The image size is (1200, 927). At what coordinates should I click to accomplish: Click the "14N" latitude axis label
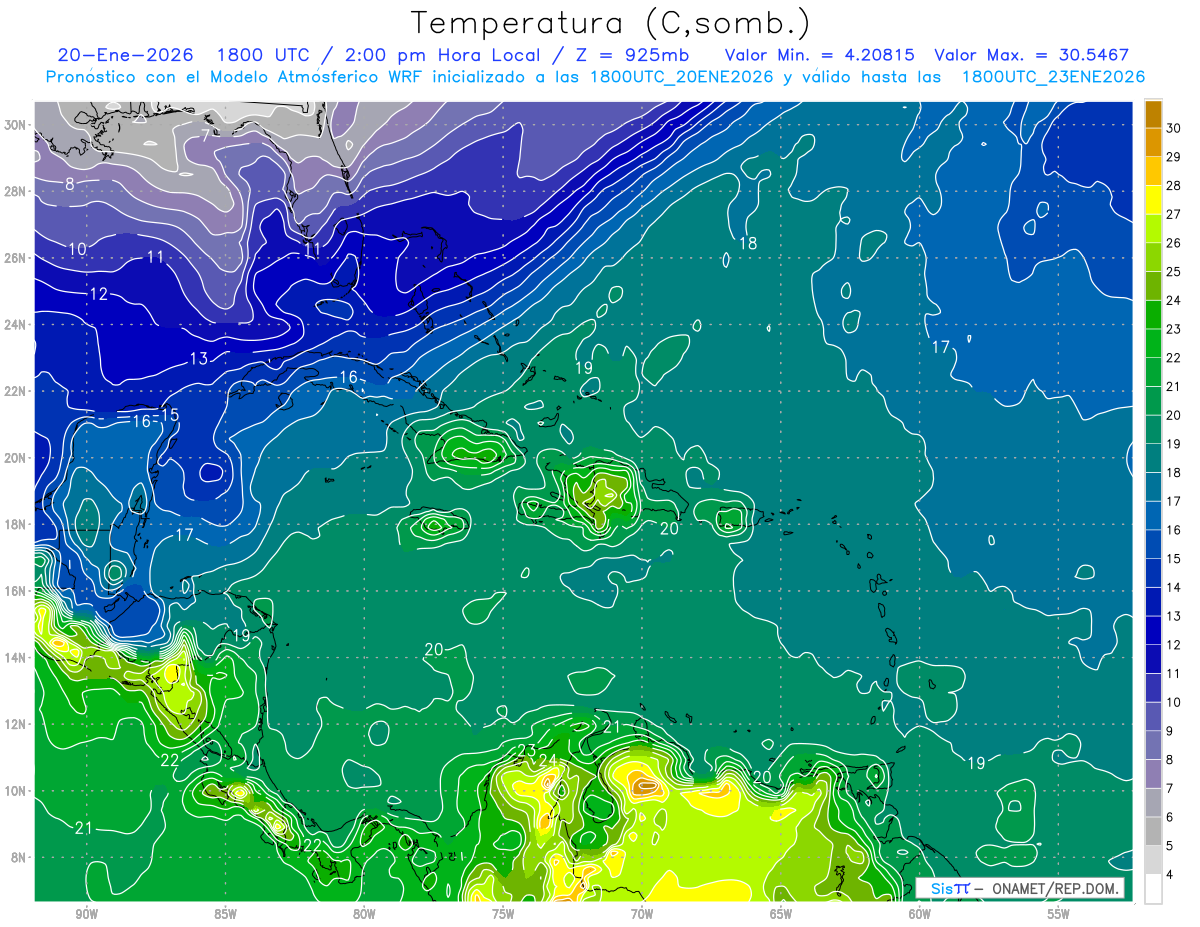[x=16, y=657]
